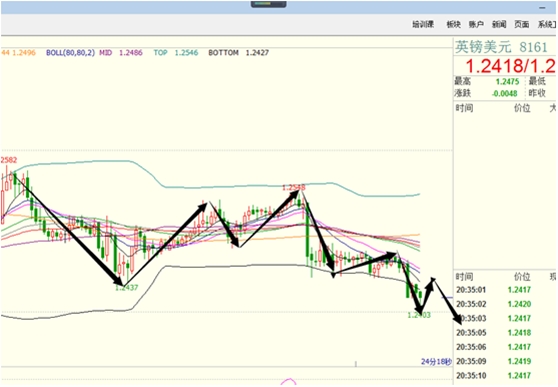
Task: Open the 账户 menu
Action: click(476, 25)
